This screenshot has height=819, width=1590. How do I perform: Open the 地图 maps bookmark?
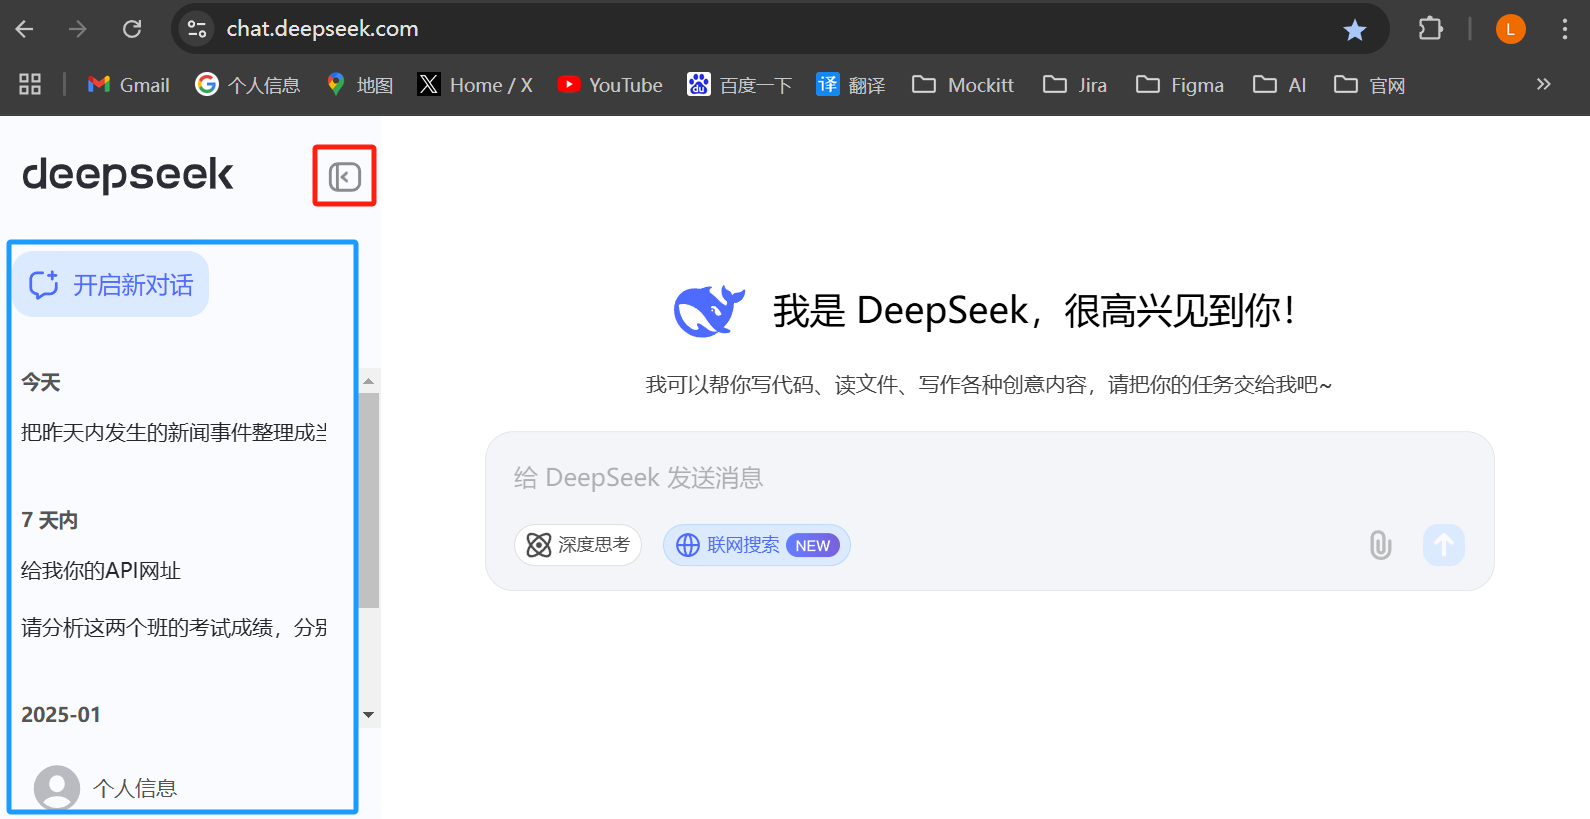click(360, 85)
